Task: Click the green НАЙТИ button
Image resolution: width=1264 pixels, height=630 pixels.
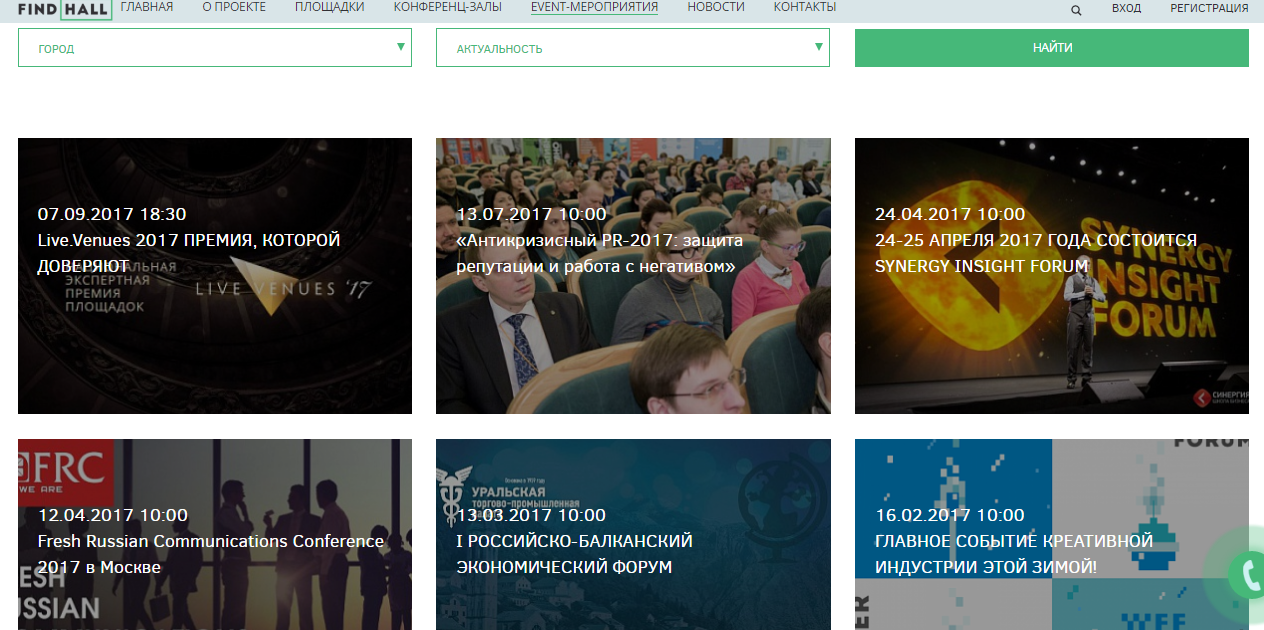Action: [x=1052, y=48]
